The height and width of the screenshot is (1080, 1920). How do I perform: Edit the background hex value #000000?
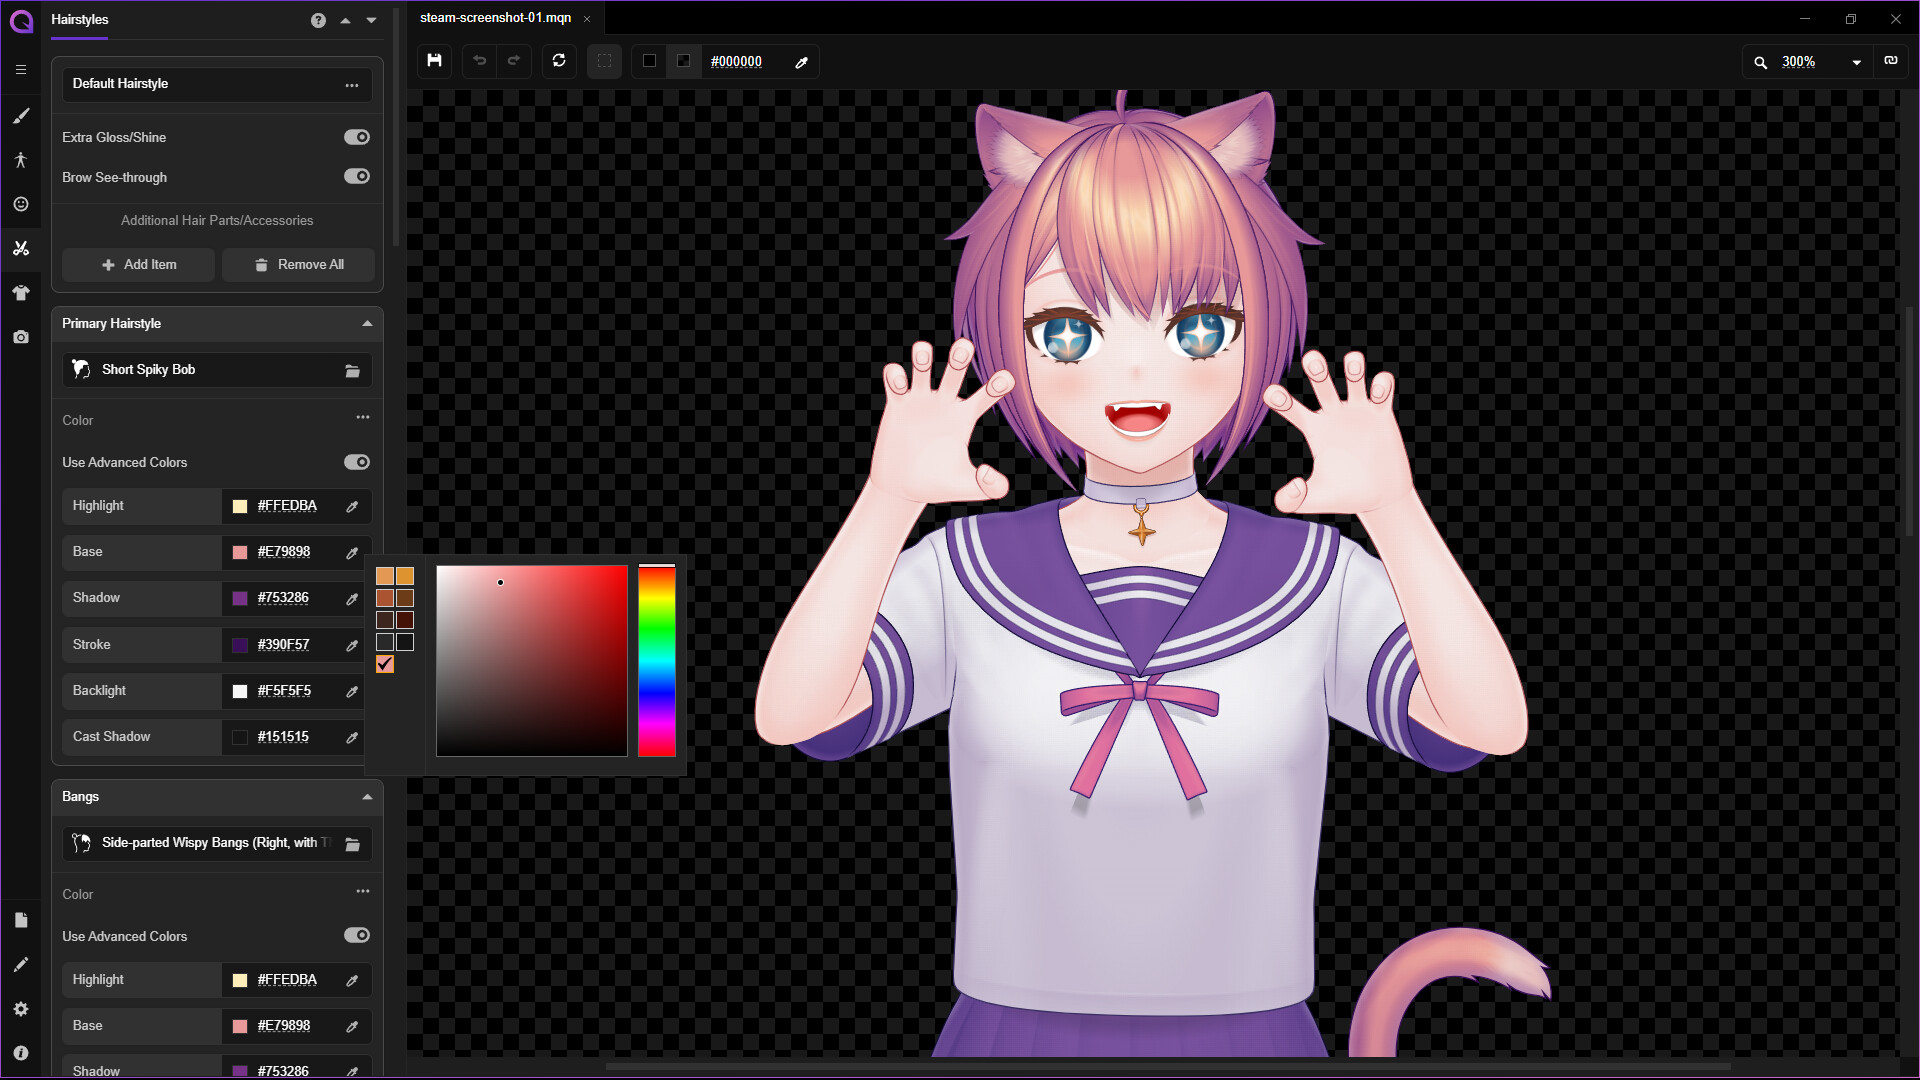(x=737, y=61)
